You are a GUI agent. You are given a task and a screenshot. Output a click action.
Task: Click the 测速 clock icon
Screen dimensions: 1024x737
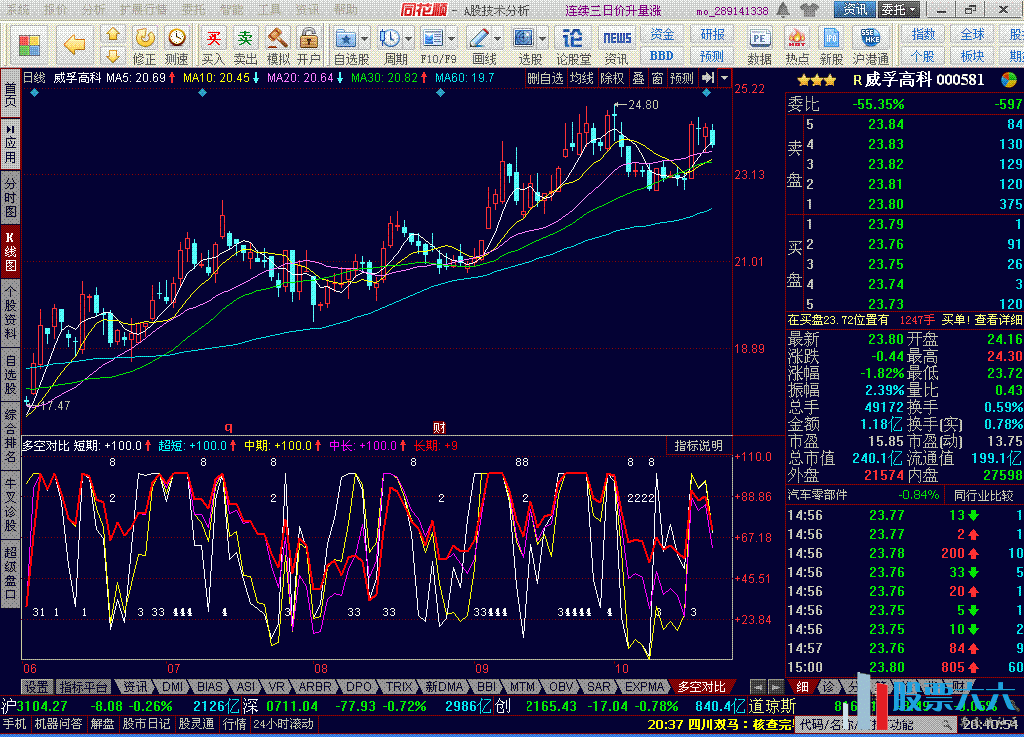(177, 44)
